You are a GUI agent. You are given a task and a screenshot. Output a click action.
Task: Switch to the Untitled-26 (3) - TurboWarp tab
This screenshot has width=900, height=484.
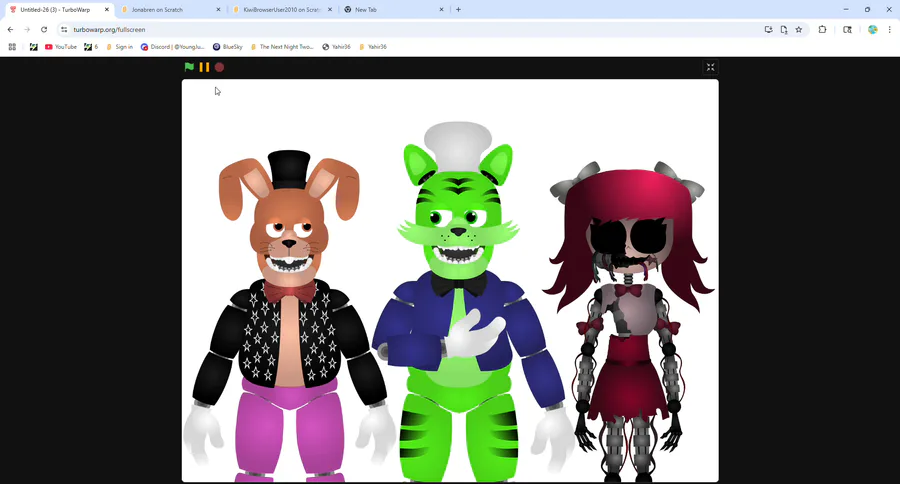pyautogui.click(x=55, y=10)
